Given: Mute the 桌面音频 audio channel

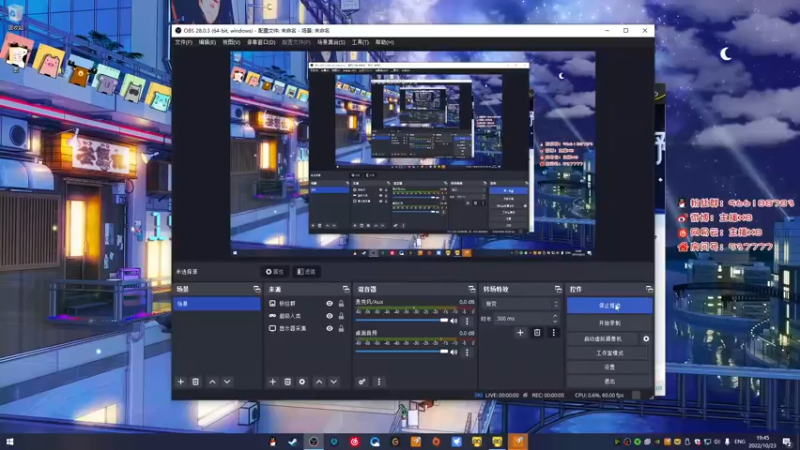Looking at the screenshot, I should point(454,352).
